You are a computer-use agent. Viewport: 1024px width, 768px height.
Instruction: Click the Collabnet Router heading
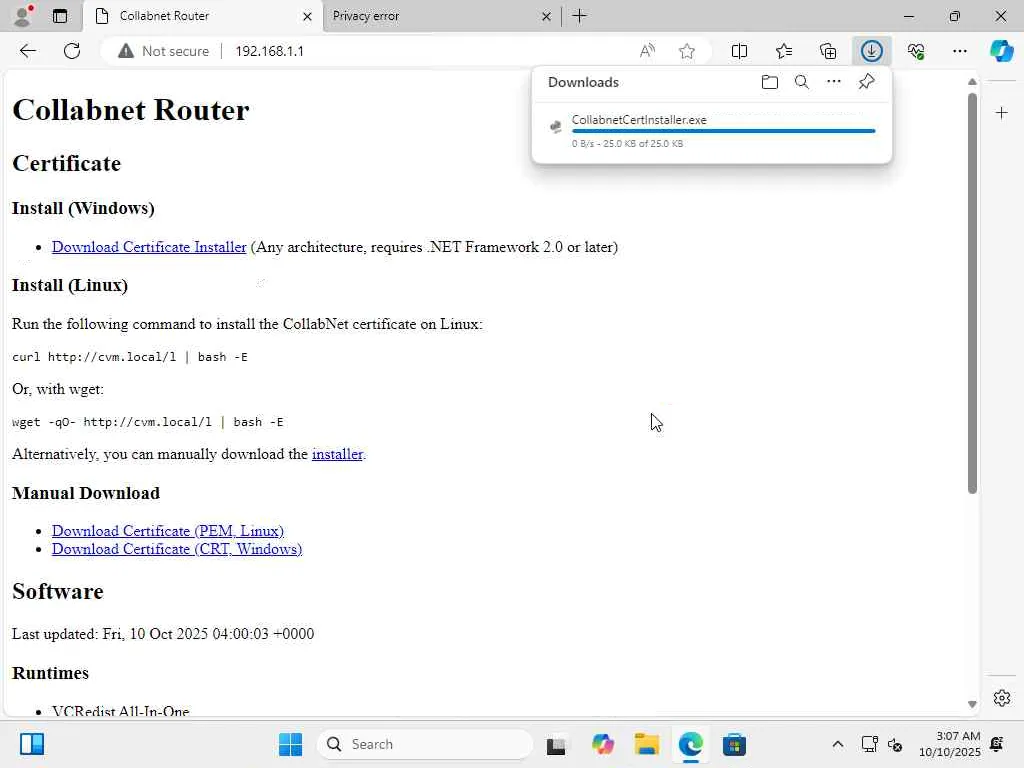[131, 110]
